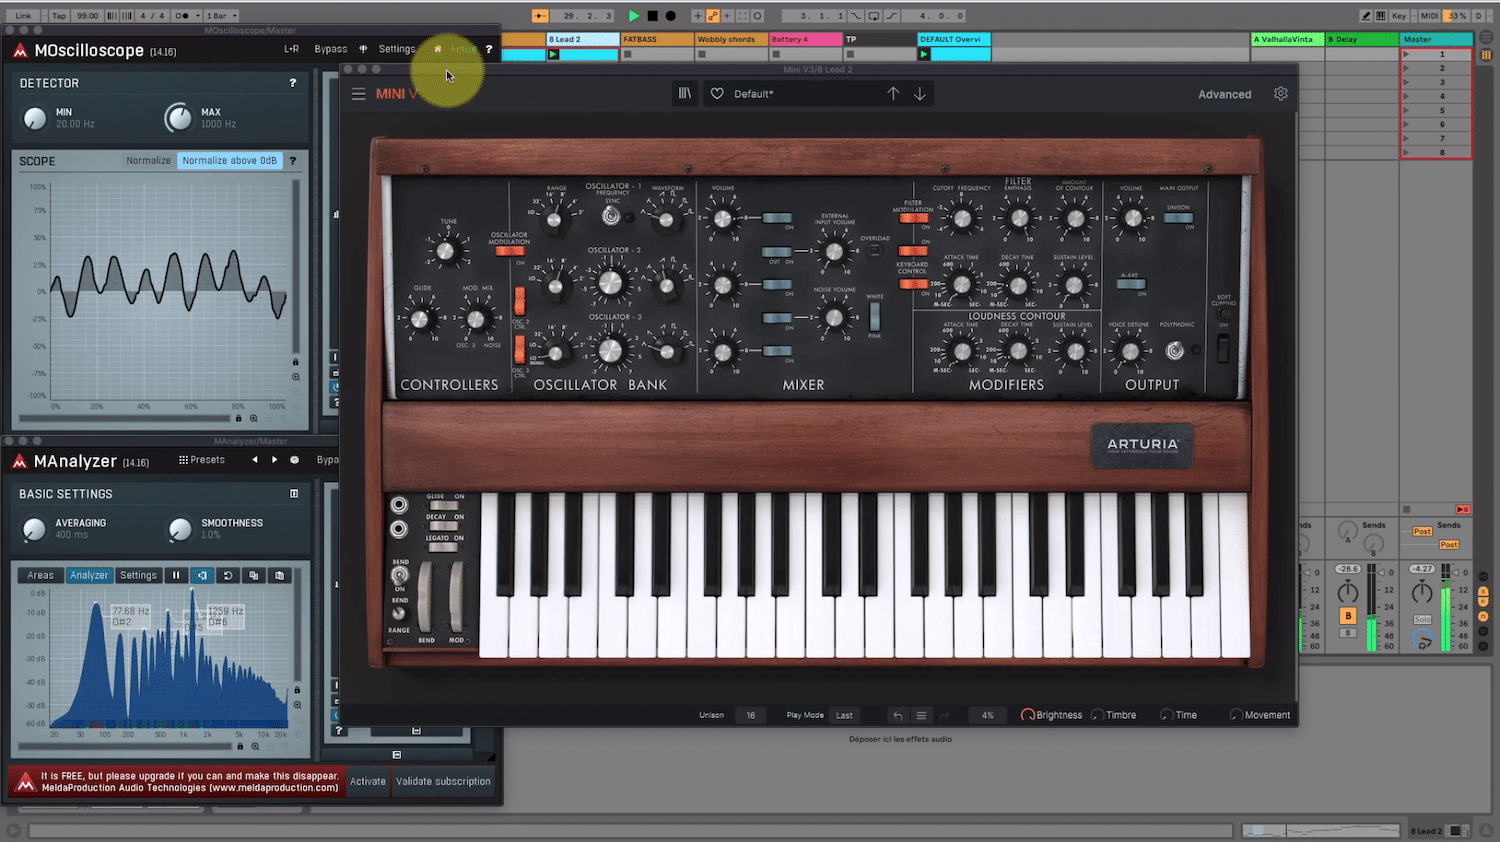
Task: Click Validate subscription button
Action: 443,781
